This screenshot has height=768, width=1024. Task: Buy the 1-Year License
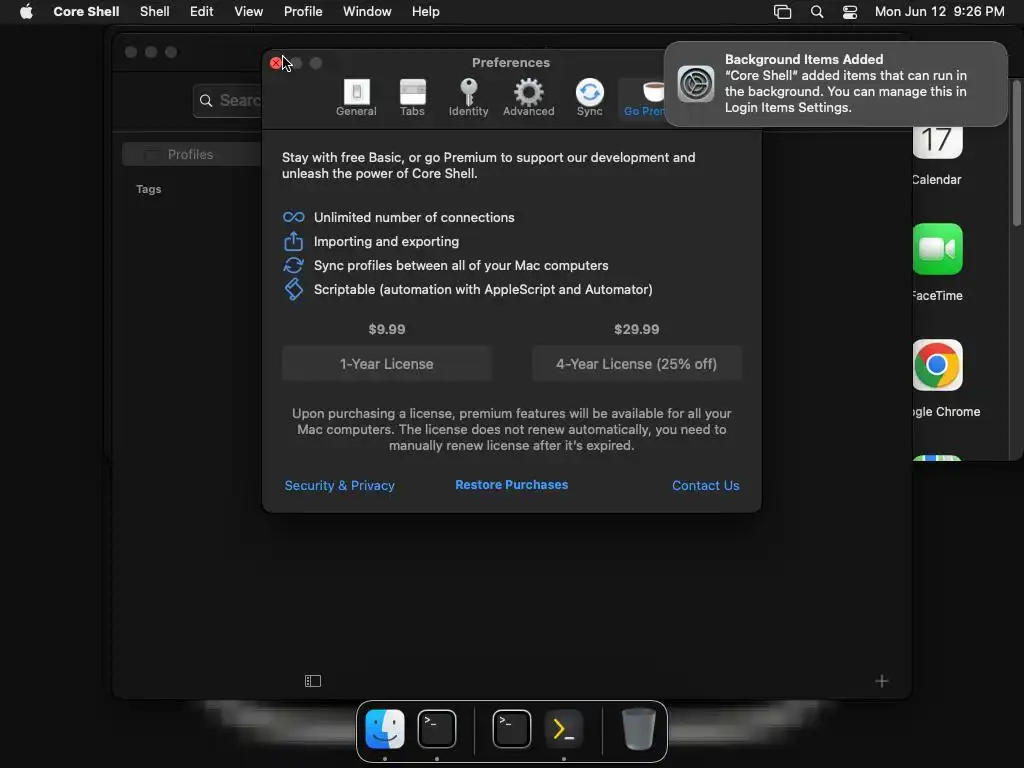click(386, 364)
